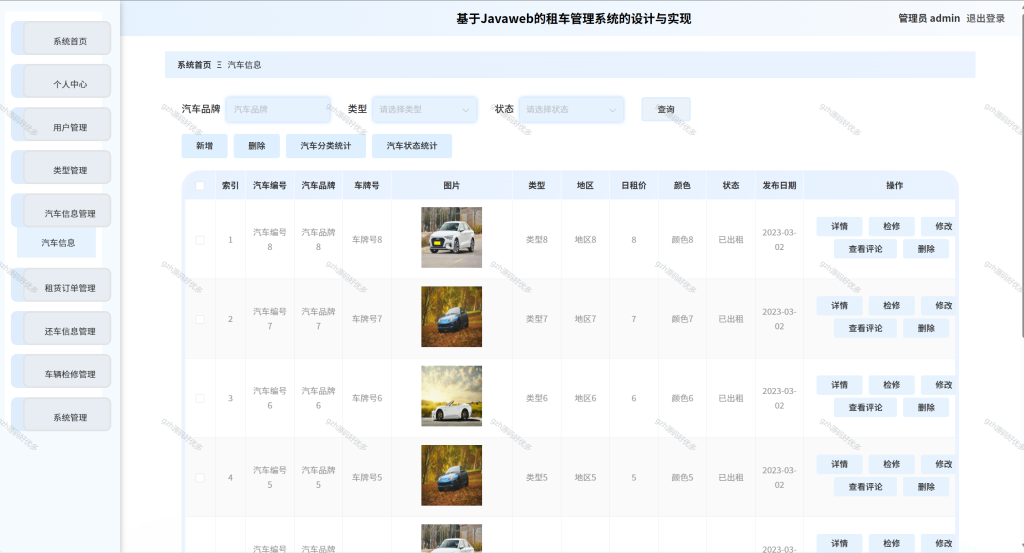Screen dimensions: 1024x553
Task: Click 详情 for row 车牌号7
Action: pyautogui.click(x=839, y=306)
